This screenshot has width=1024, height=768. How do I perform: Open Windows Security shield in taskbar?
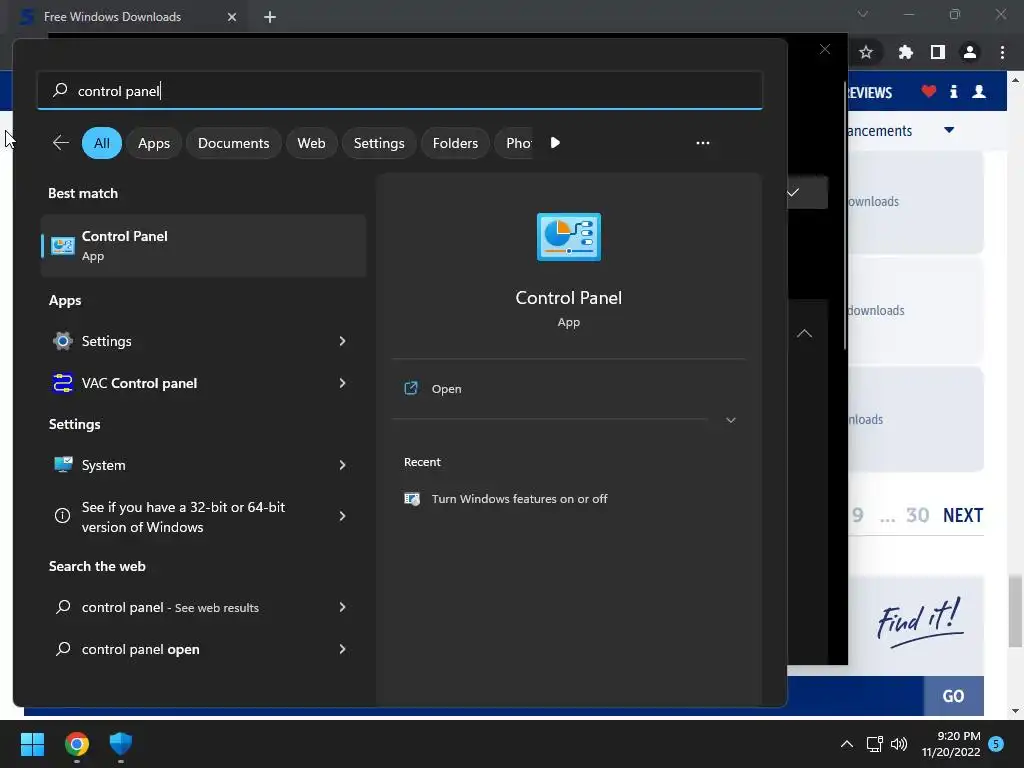121,744
